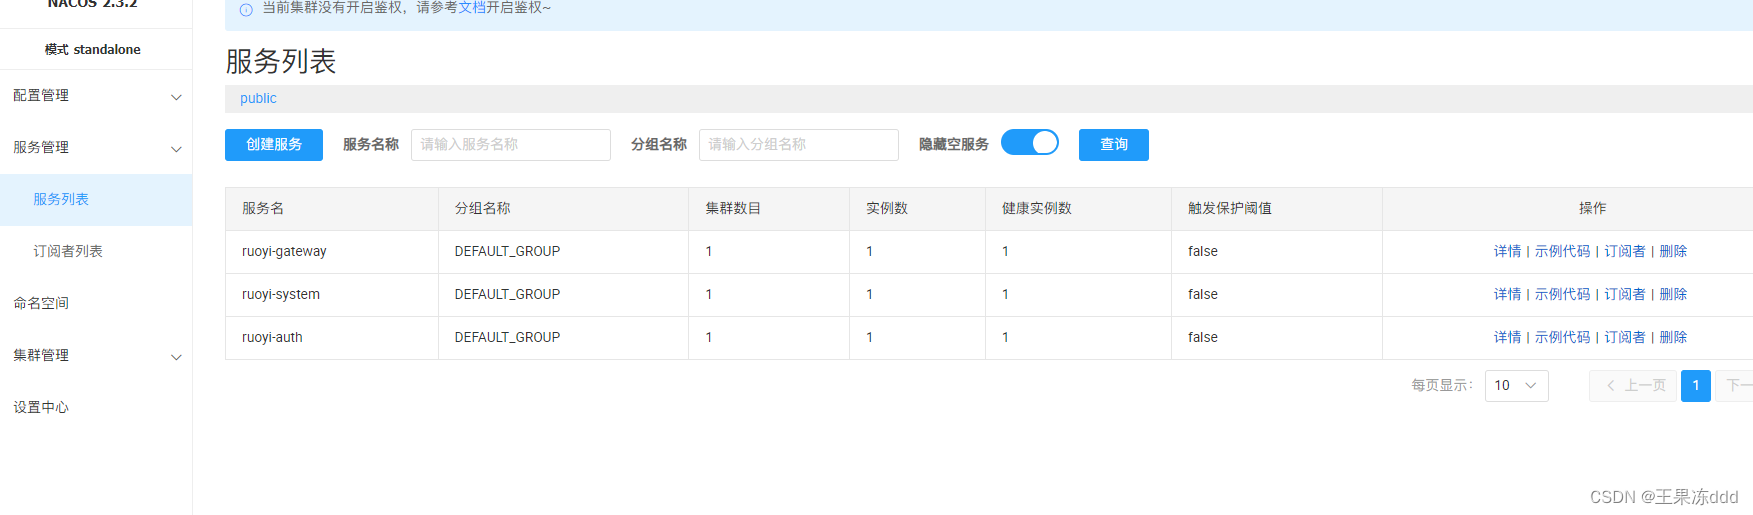Click the false value in the ruoyi-system row
Viewport: 1753px width, 515px height.
(x=1203, y=295)
